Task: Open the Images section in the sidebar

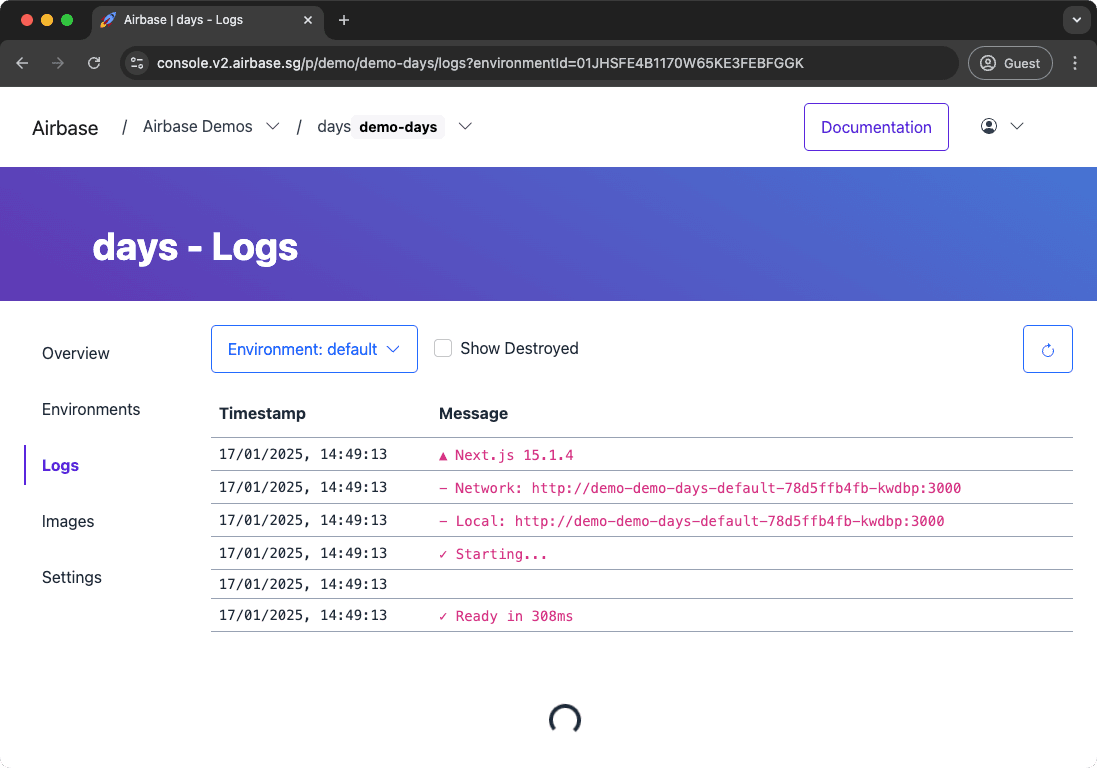Action: (x=68, y=521)
